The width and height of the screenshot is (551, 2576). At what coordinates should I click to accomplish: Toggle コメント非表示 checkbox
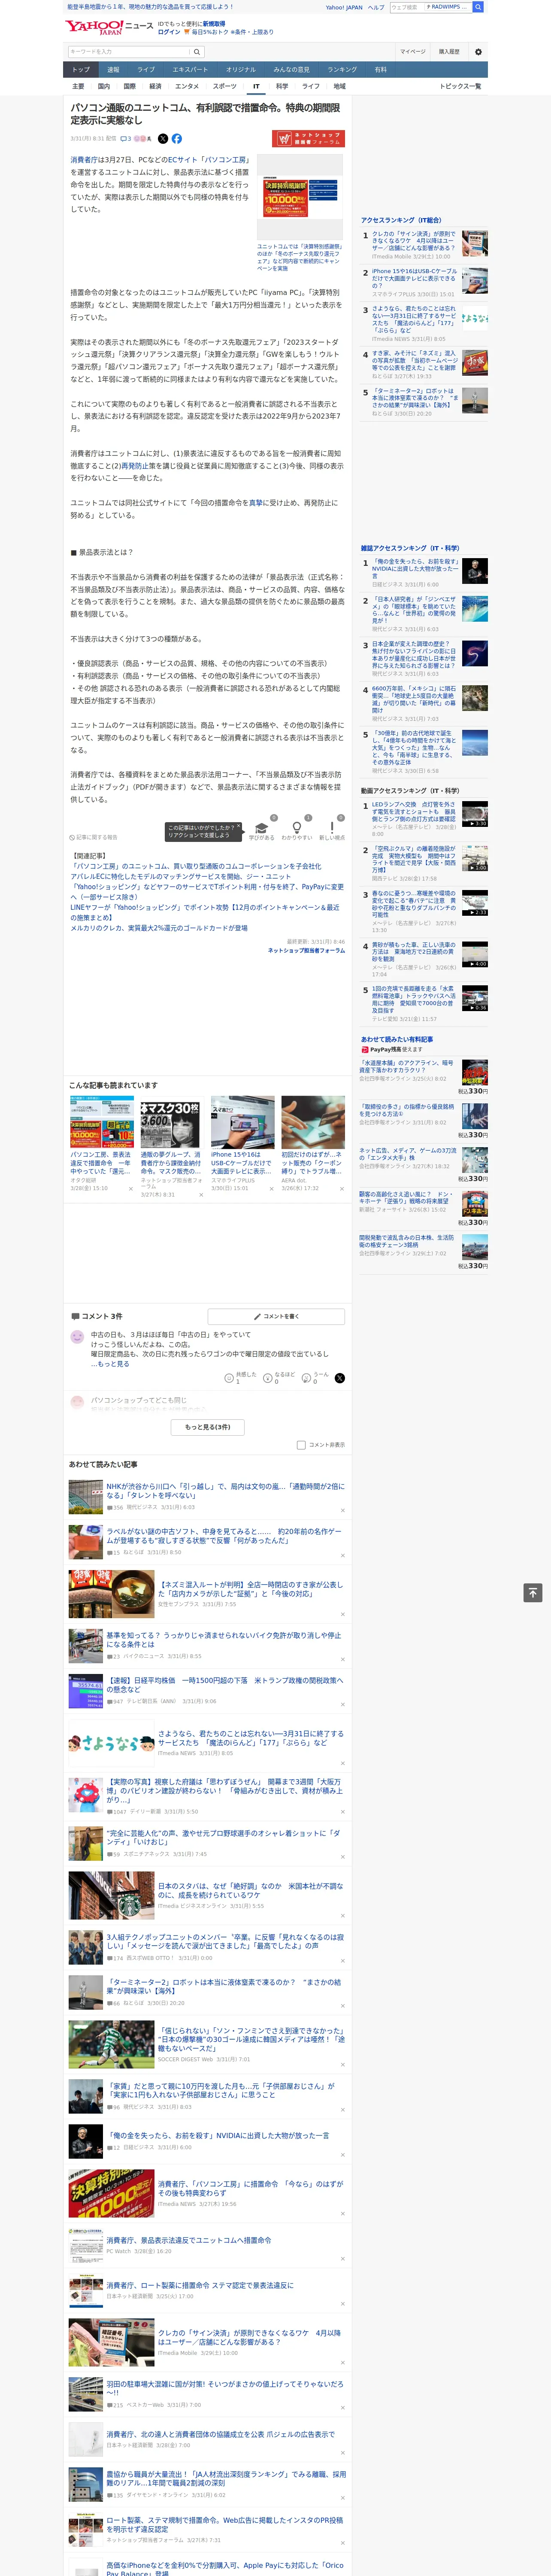click(x=301, y=1445)
